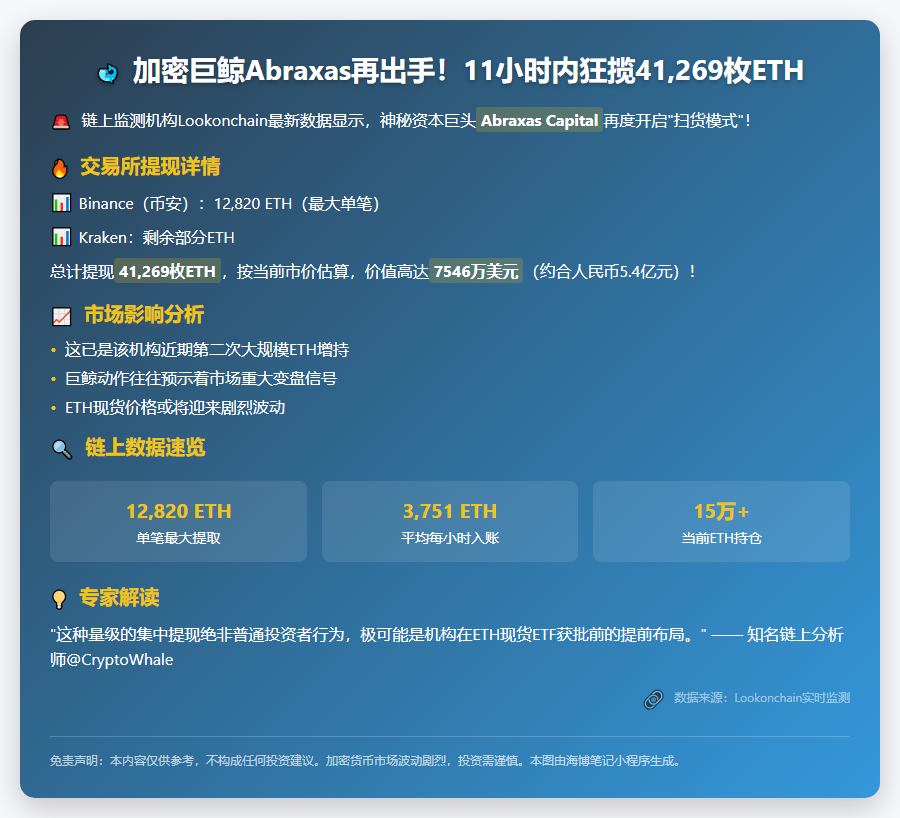Click the highlighted Abraxas Capital tag

[x=540, y=120]
